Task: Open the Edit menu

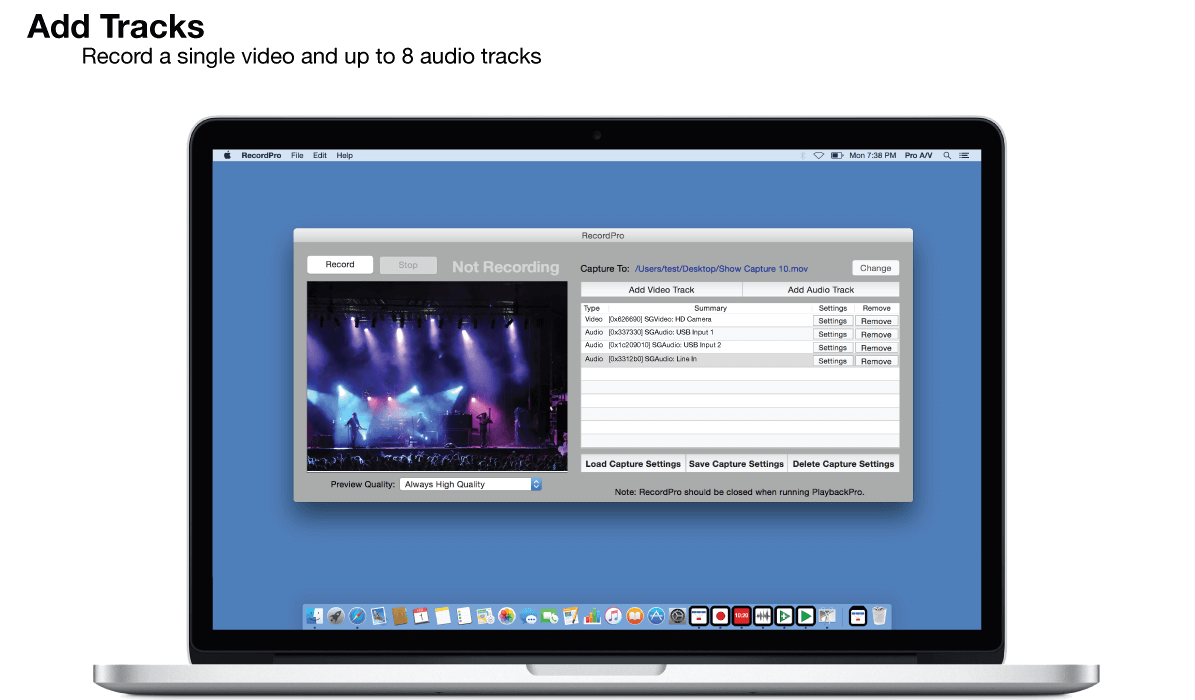Action: pos(320,156)
